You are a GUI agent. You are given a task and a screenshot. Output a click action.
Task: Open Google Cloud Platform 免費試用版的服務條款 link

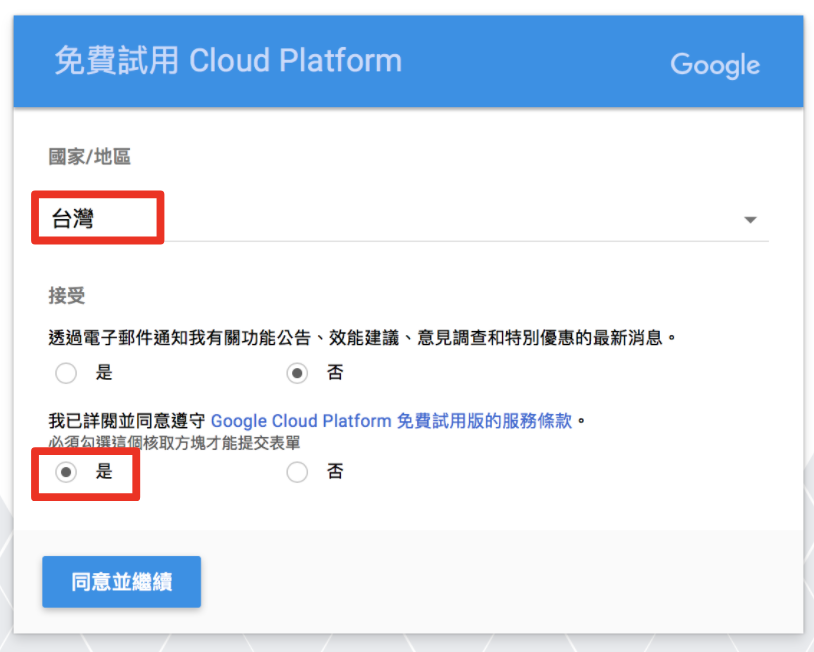[x=391, y=420]
